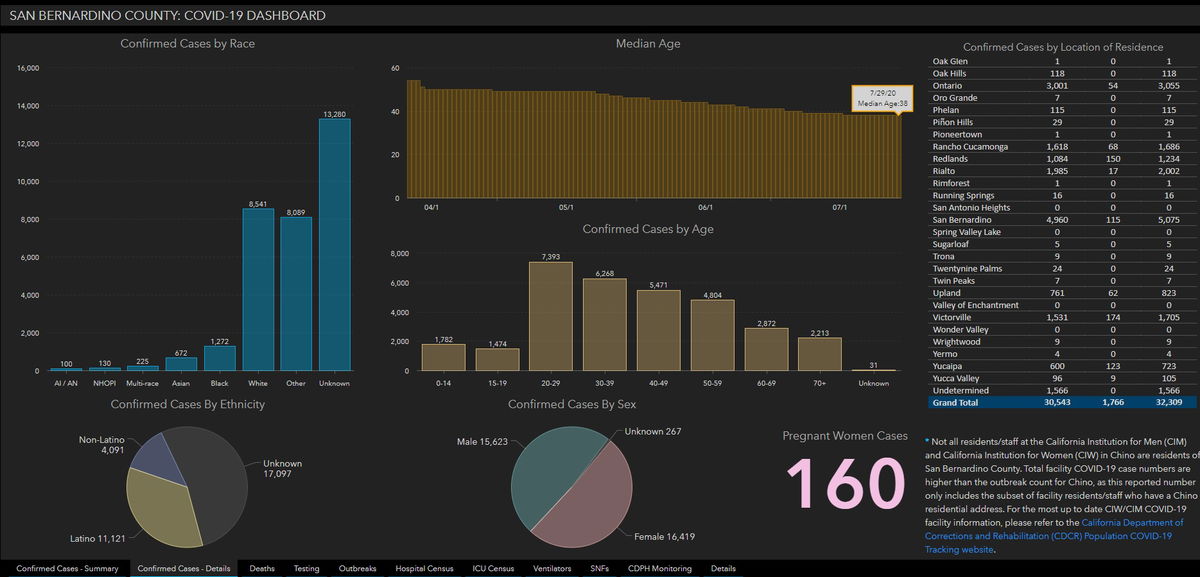
Task: Select the SNFs tab
Action: tap(600, 569)
